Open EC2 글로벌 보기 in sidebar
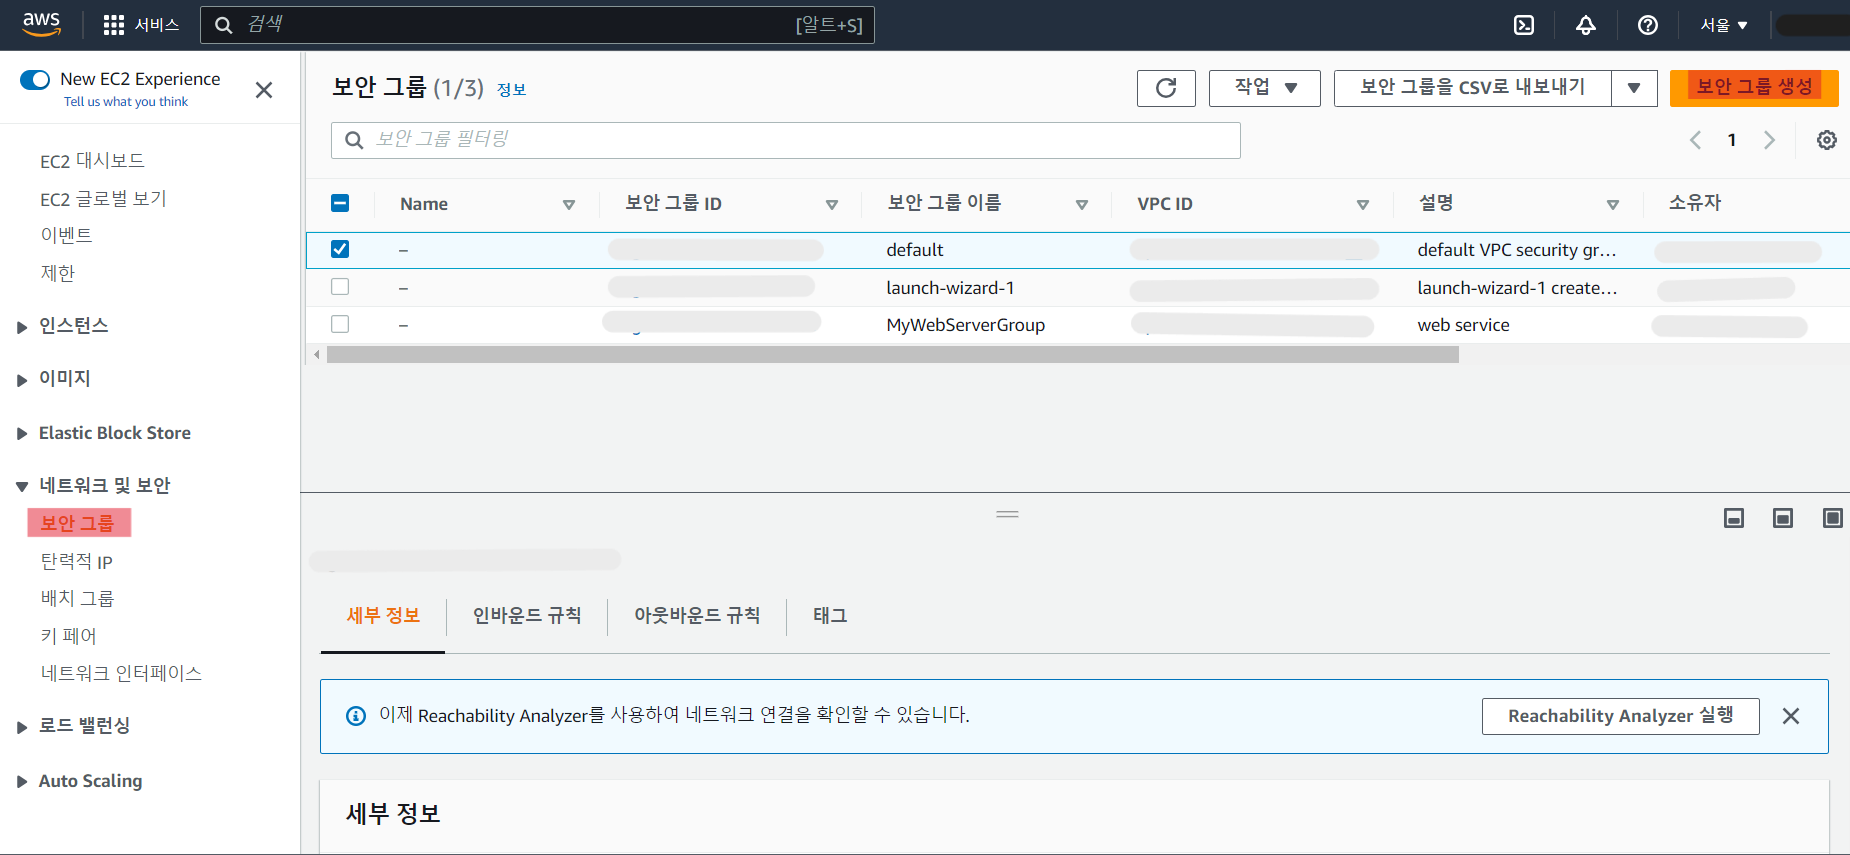The image size is (1850, 855). click(103, 199)
